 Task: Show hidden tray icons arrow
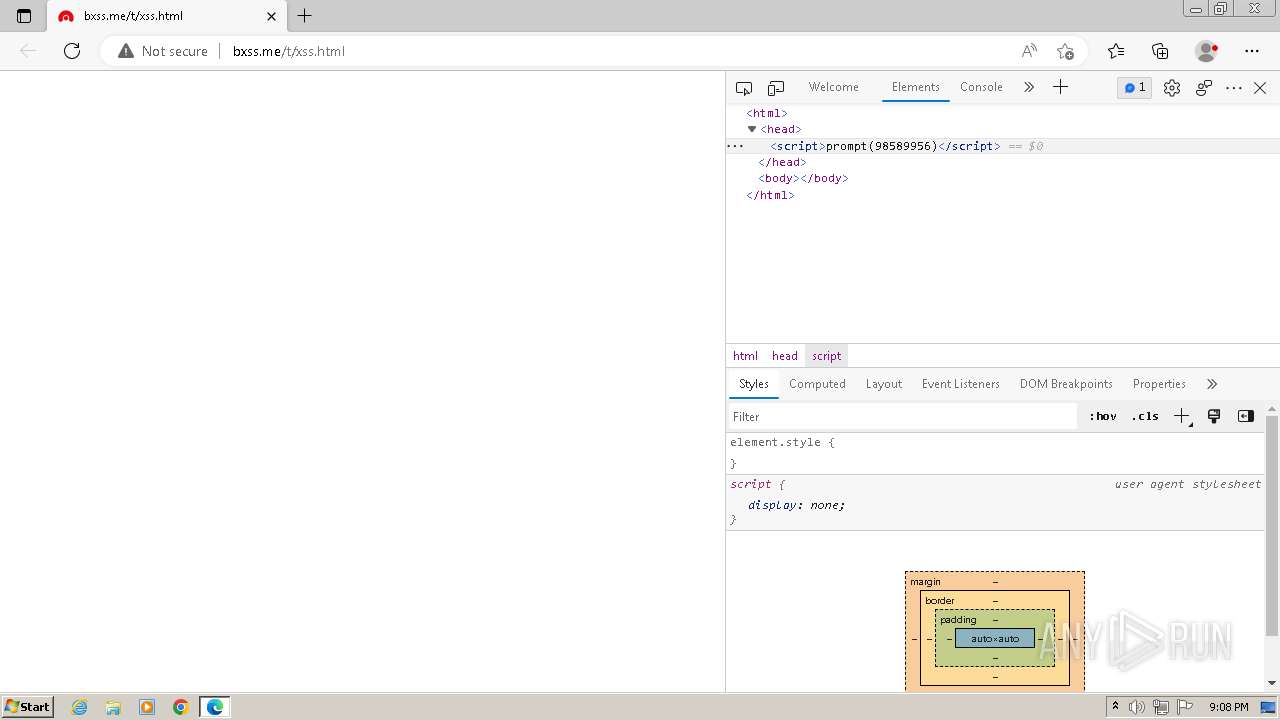coord(1115,707)
